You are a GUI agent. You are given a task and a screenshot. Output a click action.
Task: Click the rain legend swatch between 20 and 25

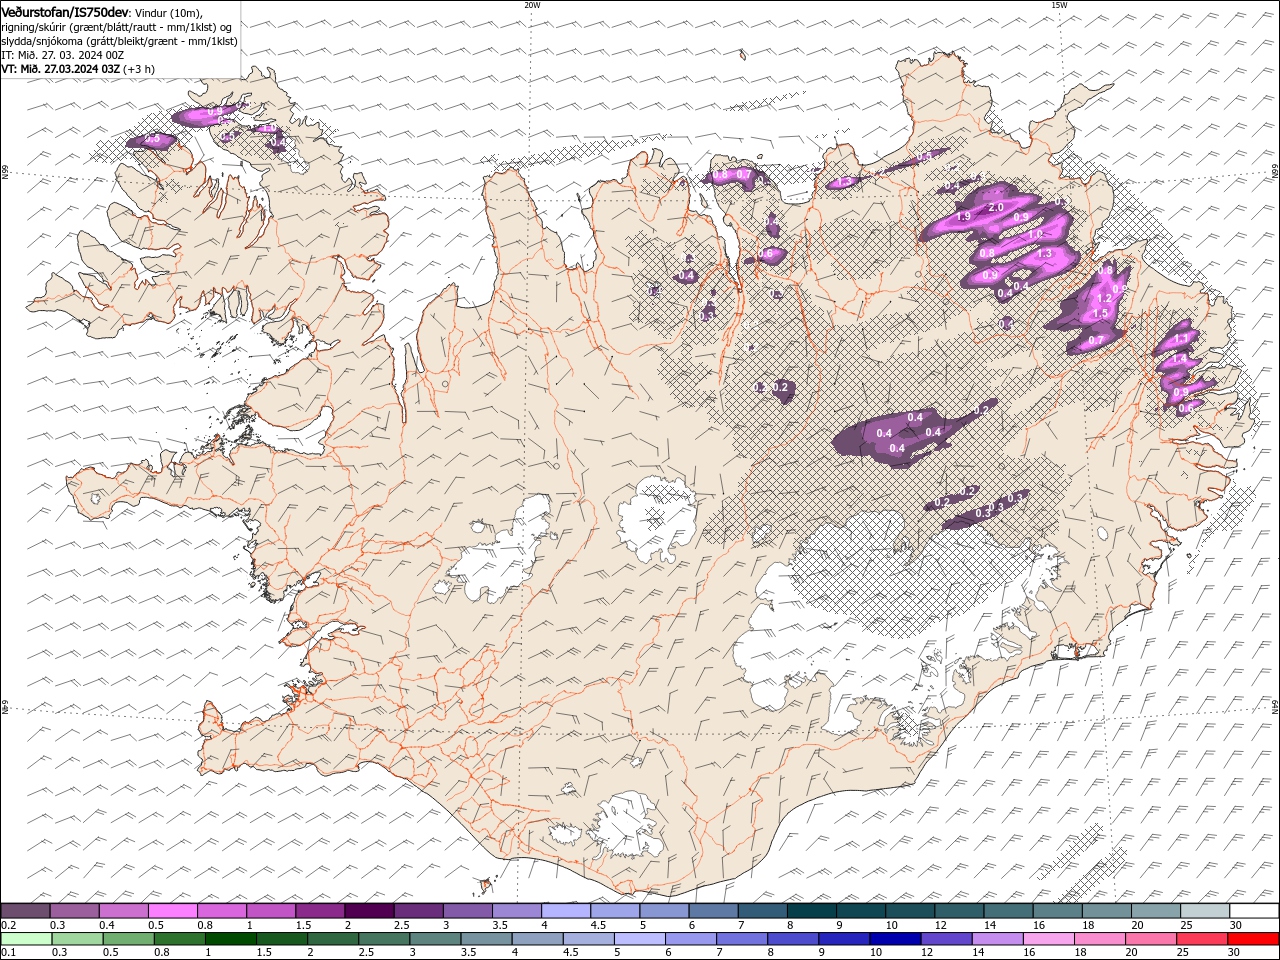point(1150,939)
